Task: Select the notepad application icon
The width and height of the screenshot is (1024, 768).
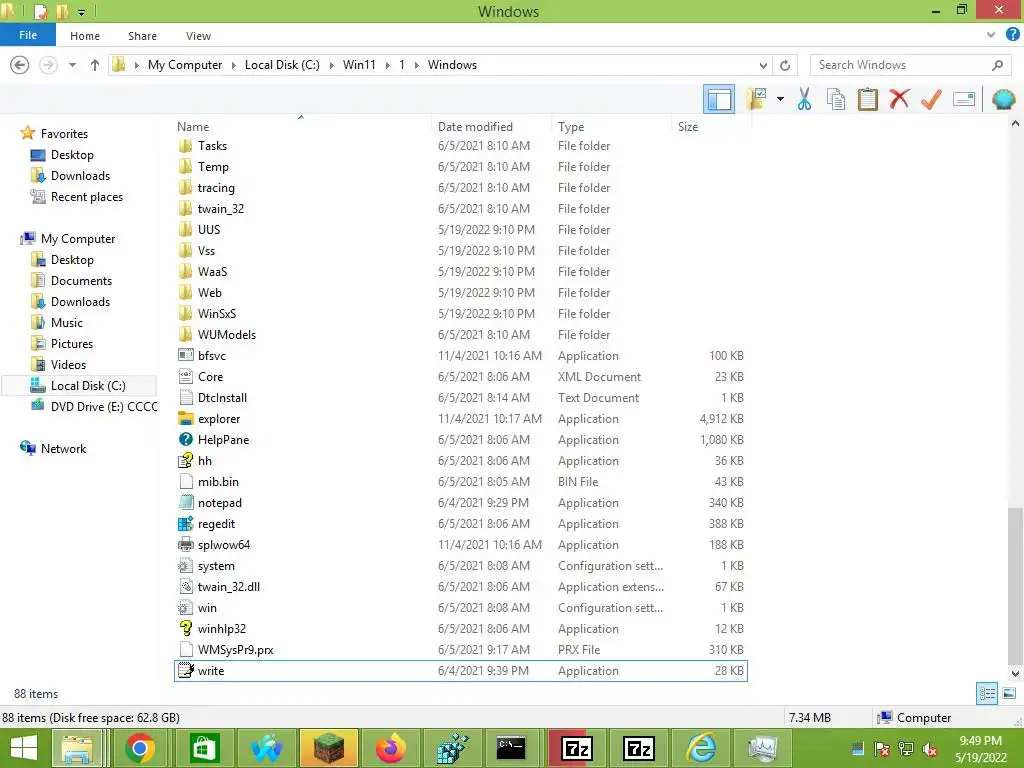Action: (x=186, y=503)
